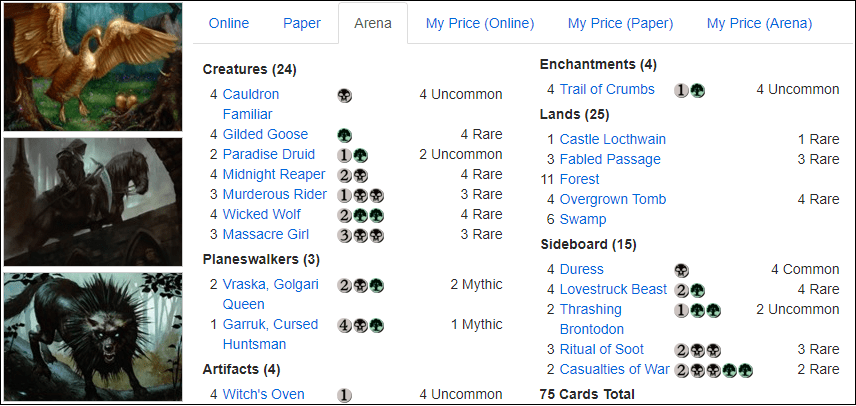Click the generic 3 mana symbol for Massacre Girl
The image size is (856, 406).
pos(345,235)
